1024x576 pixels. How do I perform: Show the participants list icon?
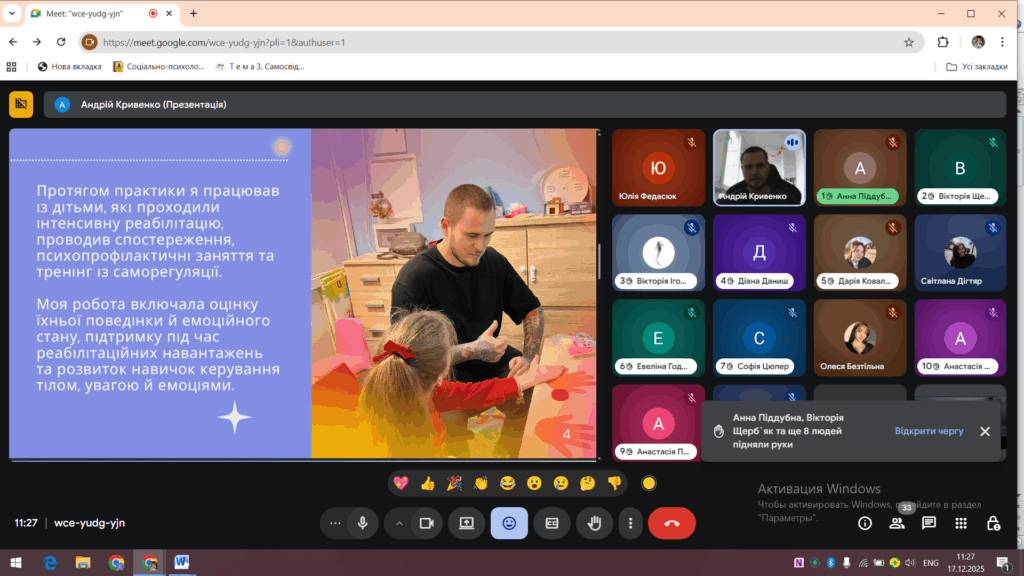897,523
